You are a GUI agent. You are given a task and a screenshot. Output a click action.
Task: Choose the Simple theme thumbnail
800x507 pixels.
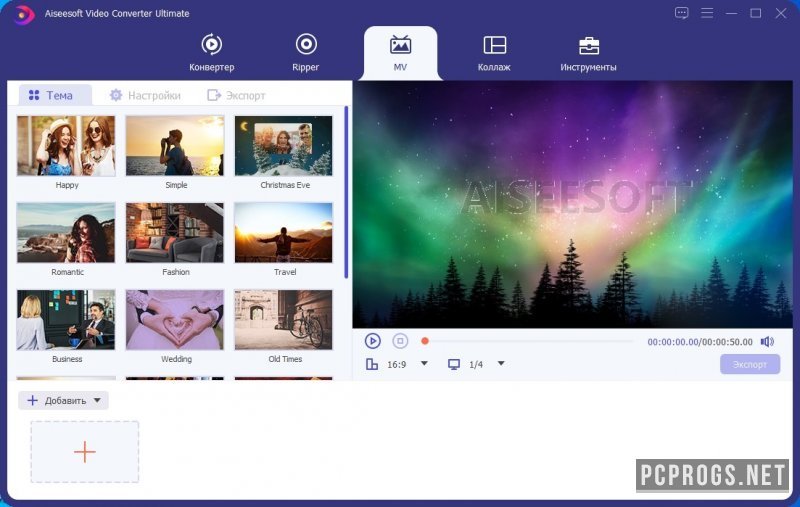point(175,146)
